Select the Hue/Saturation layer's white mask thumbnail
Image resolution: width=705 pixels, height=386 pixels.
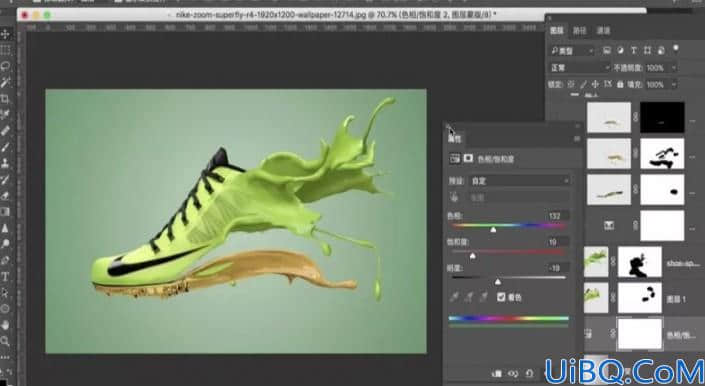(640, 334)
